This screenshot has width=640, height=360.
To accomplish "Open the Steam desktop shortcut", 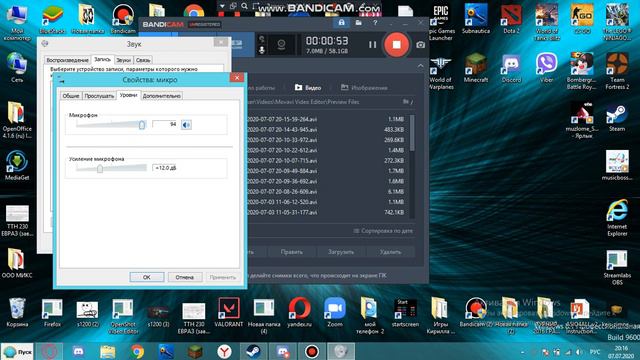I will pyautogui.click(x=617, y=118).
